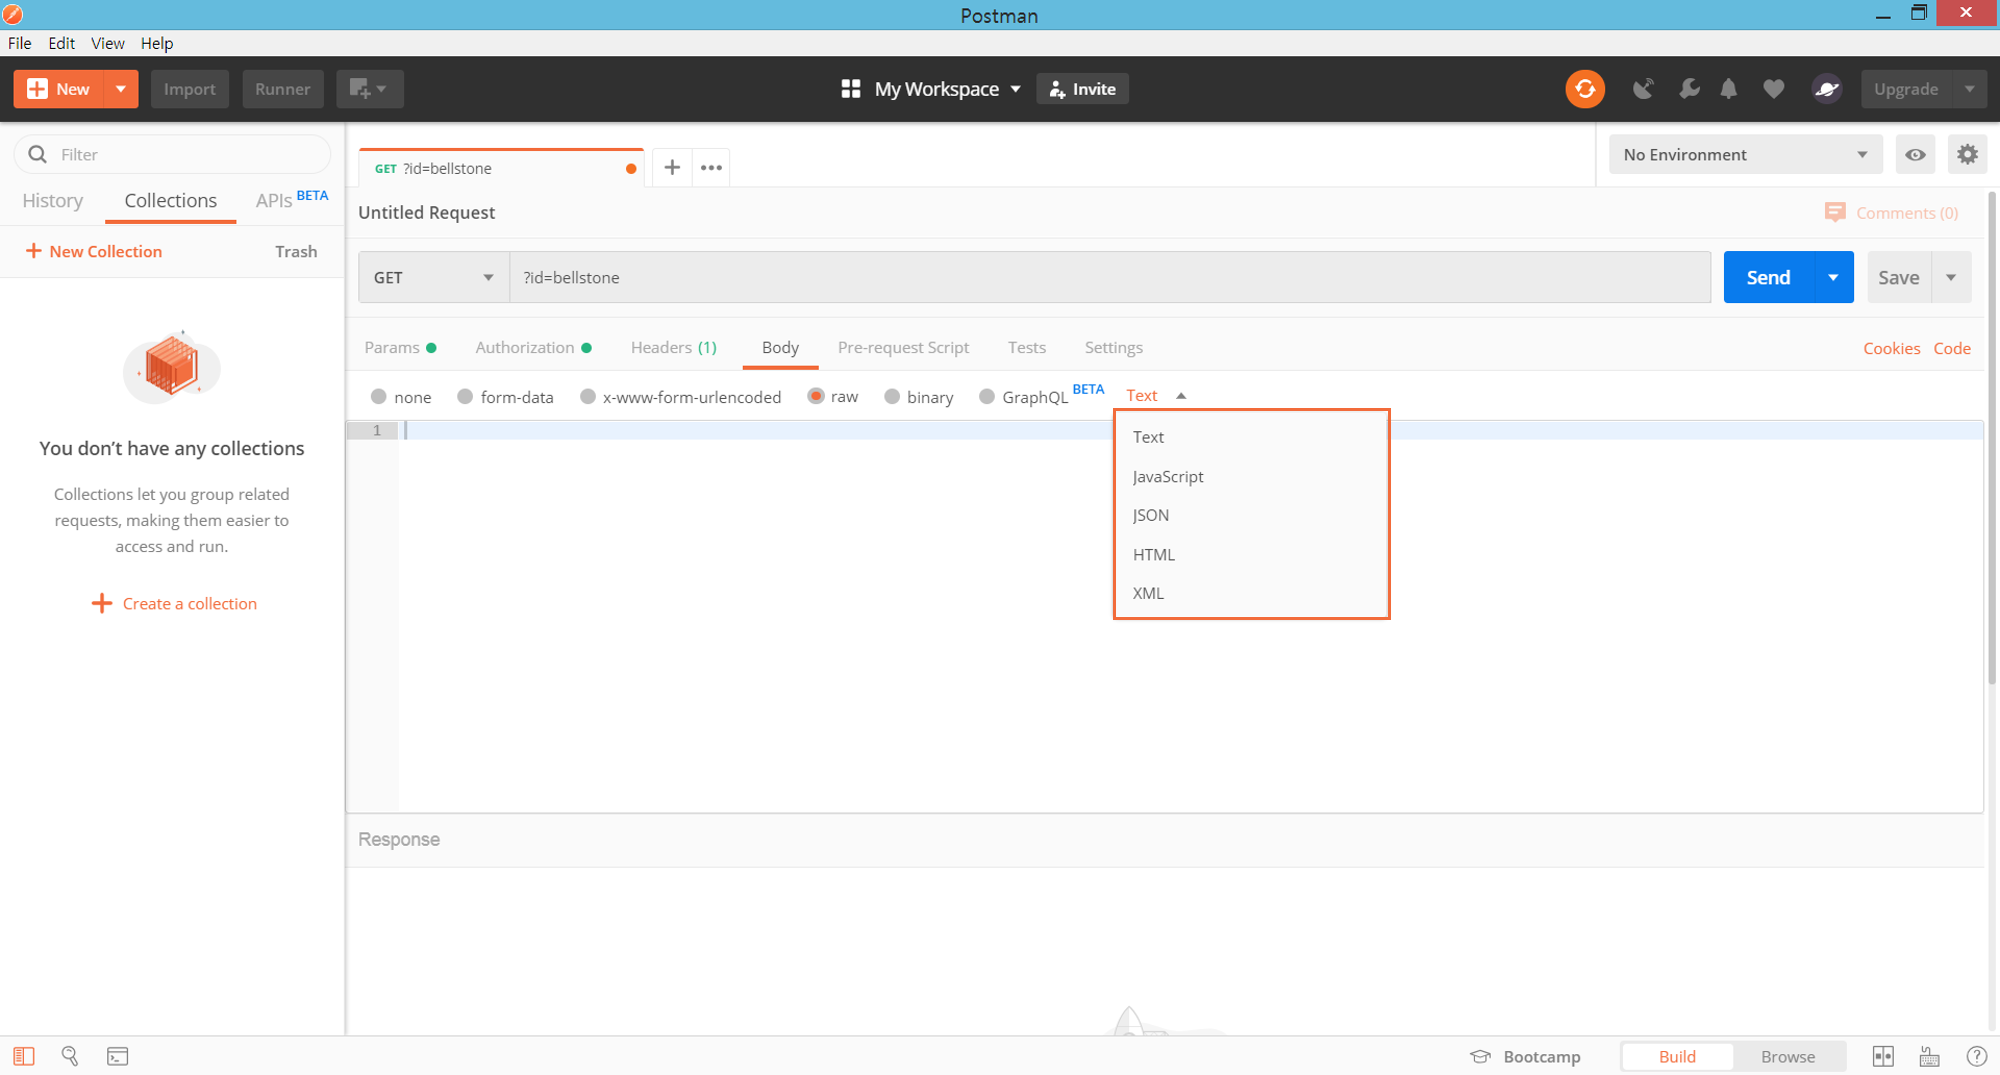The width and height of the screenshot is (2000, 1075).
Task: Toggle sidebar icon in status bar
Action: (x=24, y=1056)
